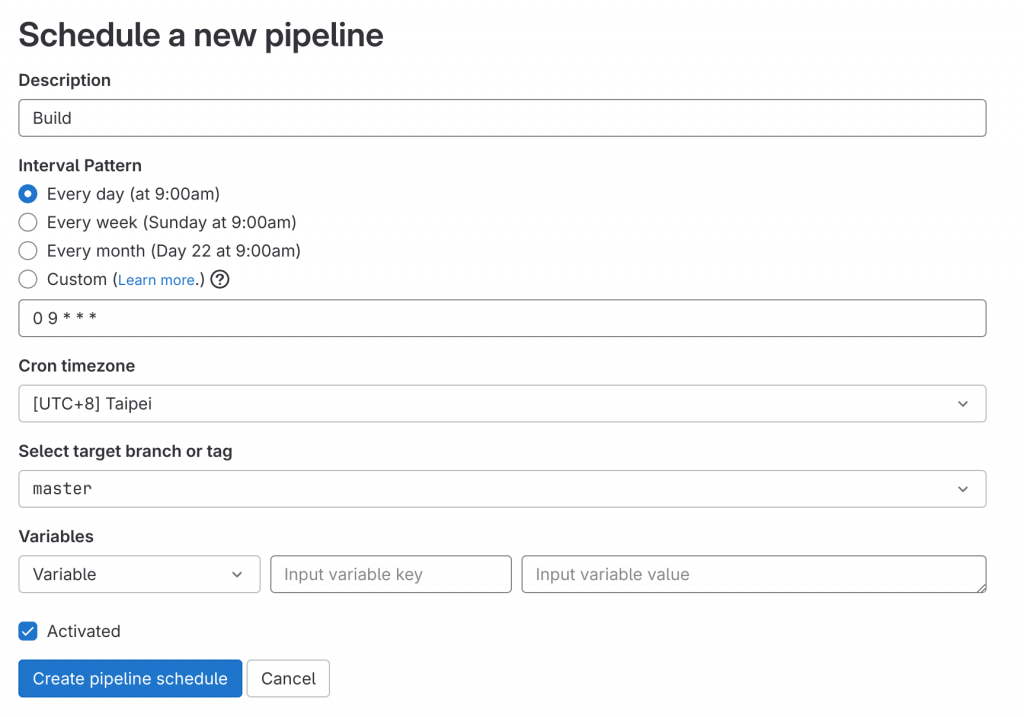This screenshot has width=1024, height=717.
Task: Click the 'Input variable value' text area
Action: click(750, 574)
